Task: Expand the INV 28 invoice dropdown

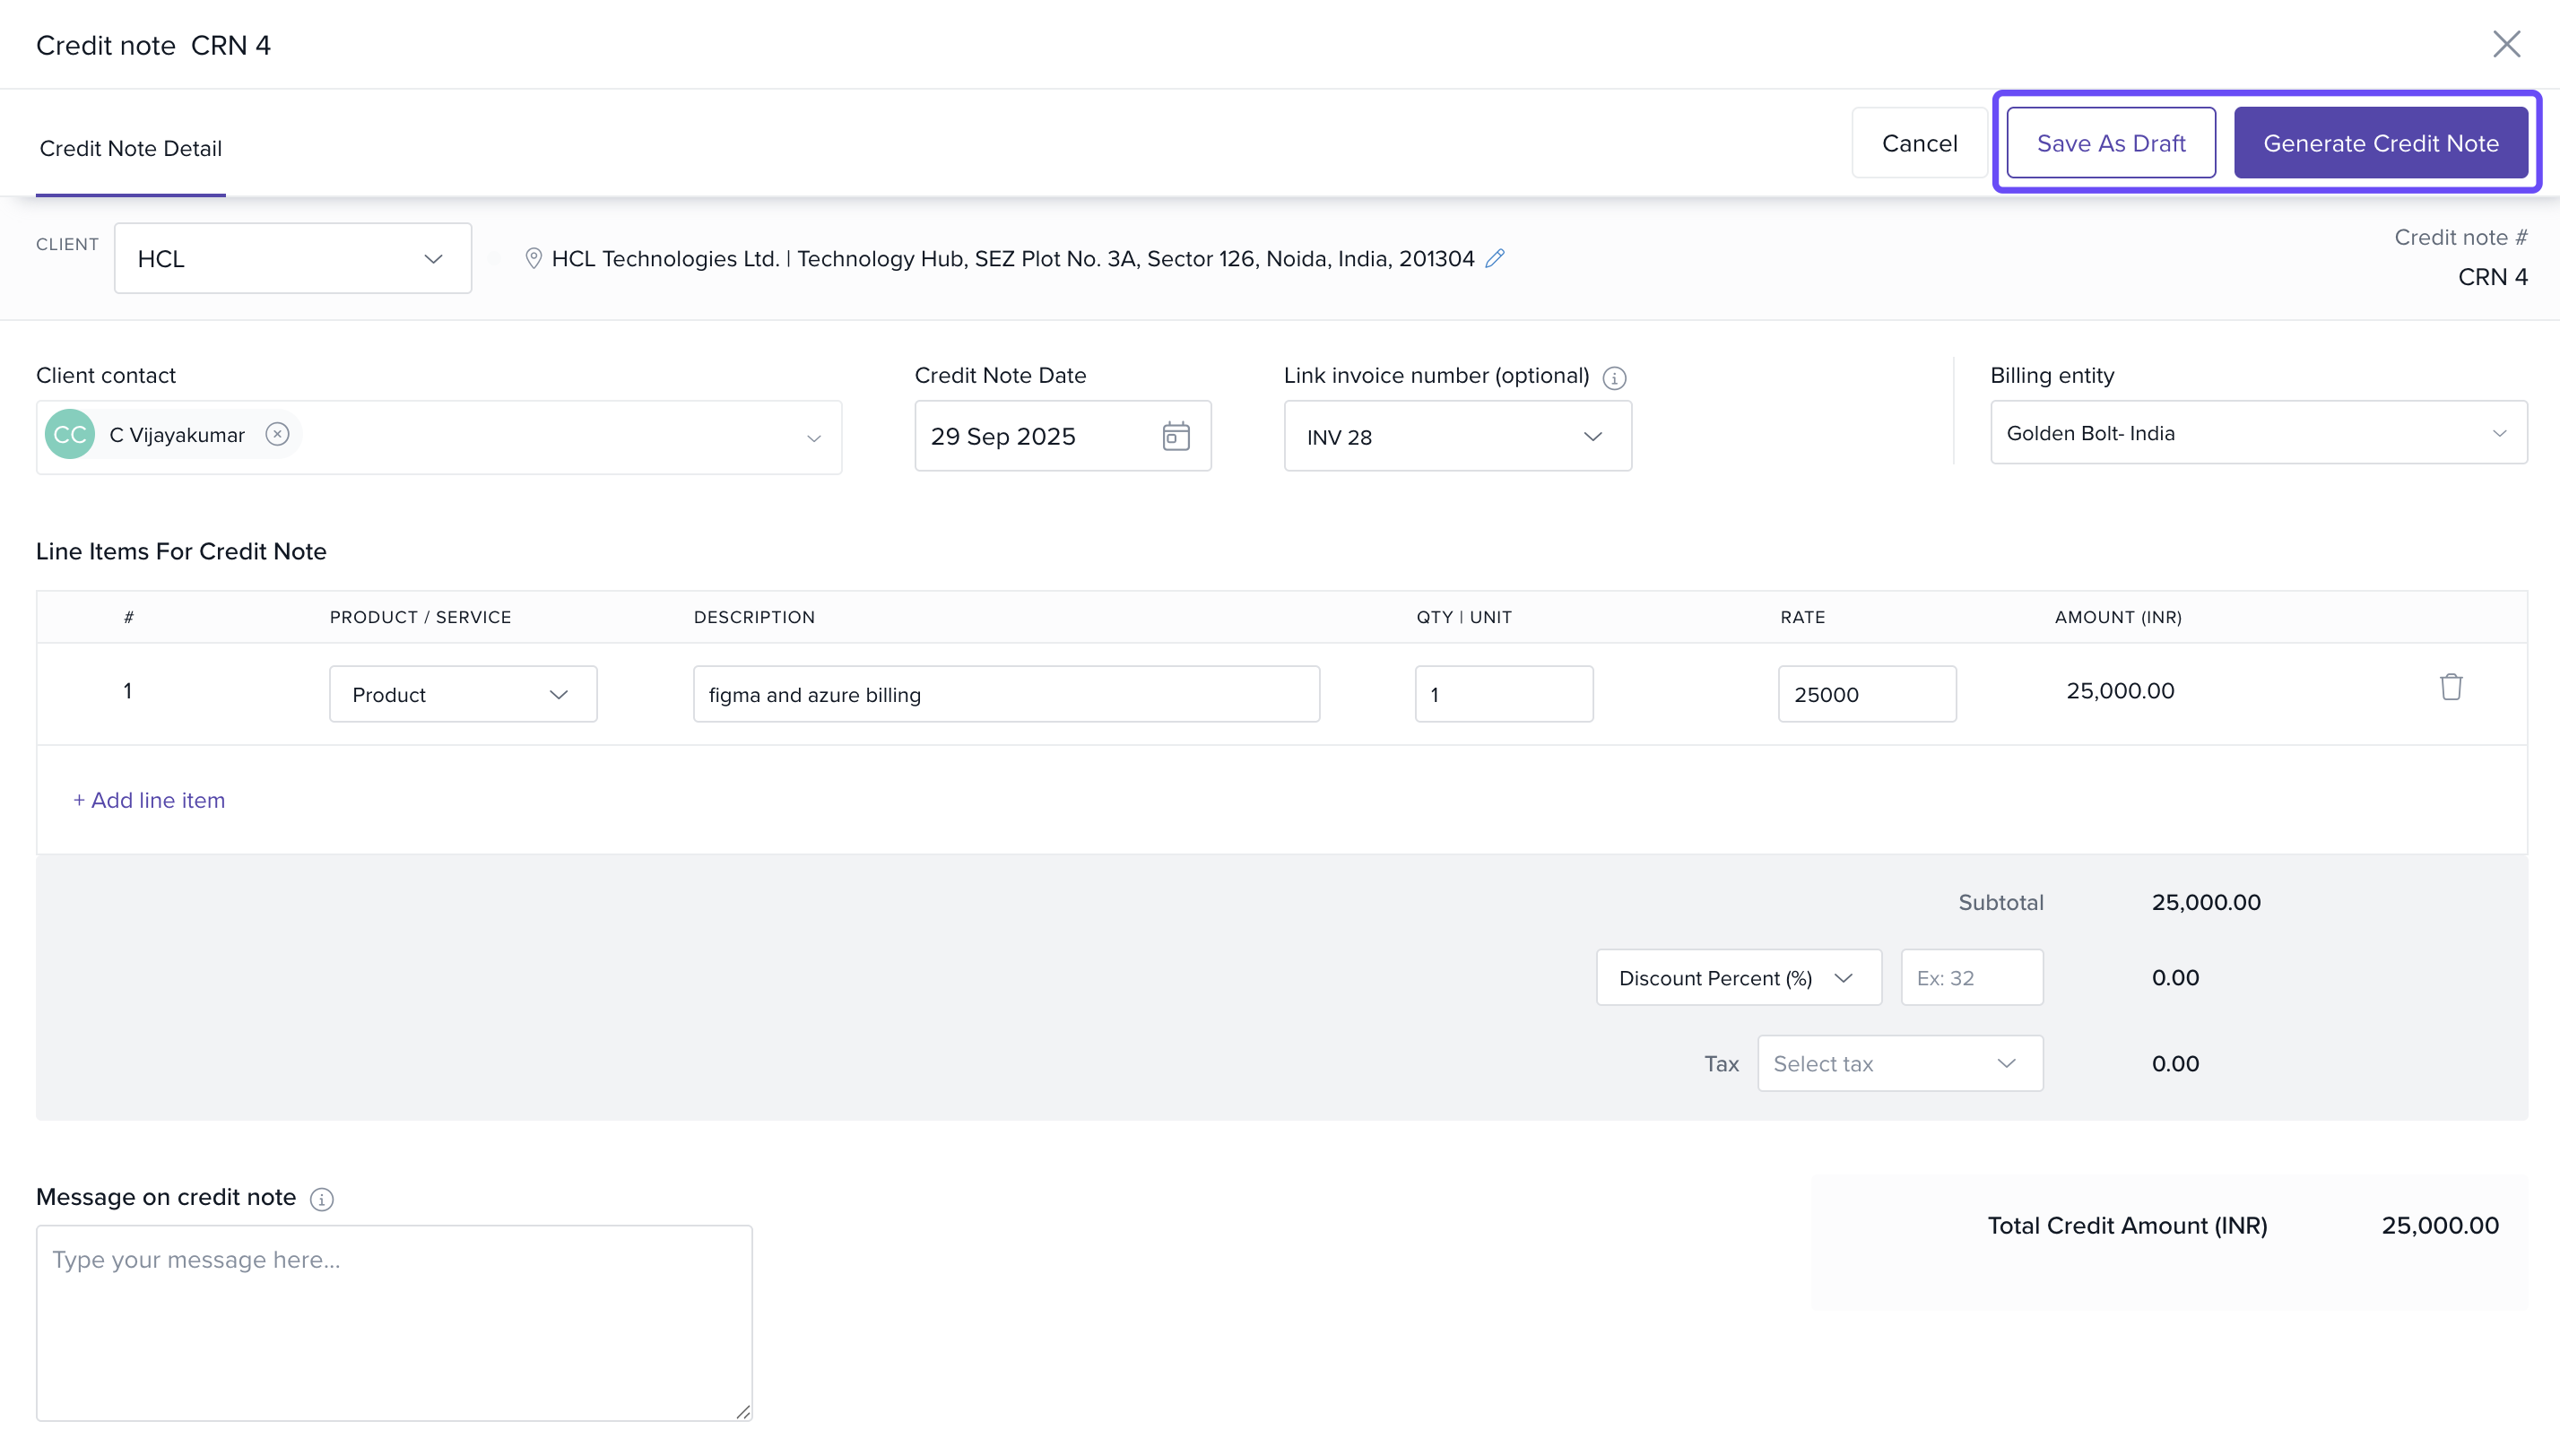Action: [x=1457, y=437]
